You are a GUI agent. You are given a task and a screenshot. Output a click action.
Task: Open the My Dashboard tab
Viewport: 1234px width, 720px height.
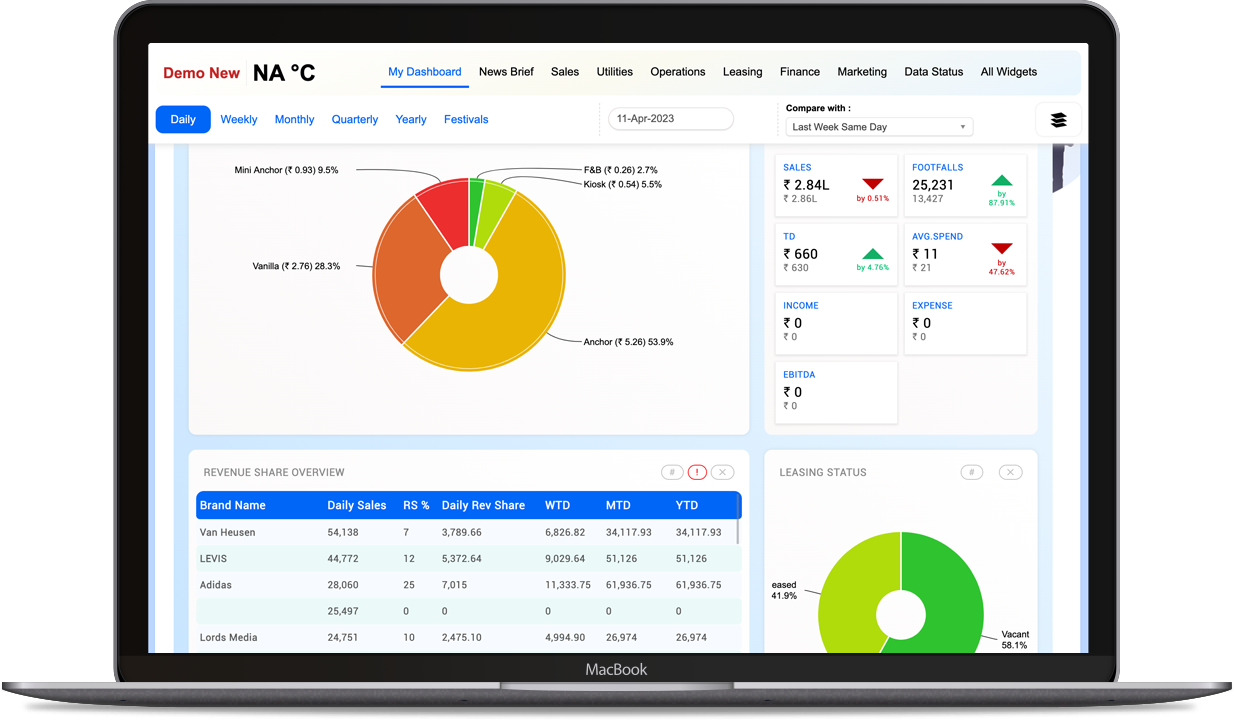tap(425, 72)
